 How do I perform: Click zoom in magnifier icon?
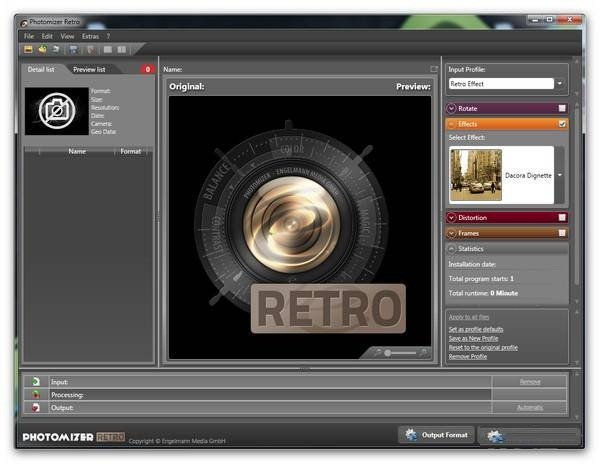(423, 352)
